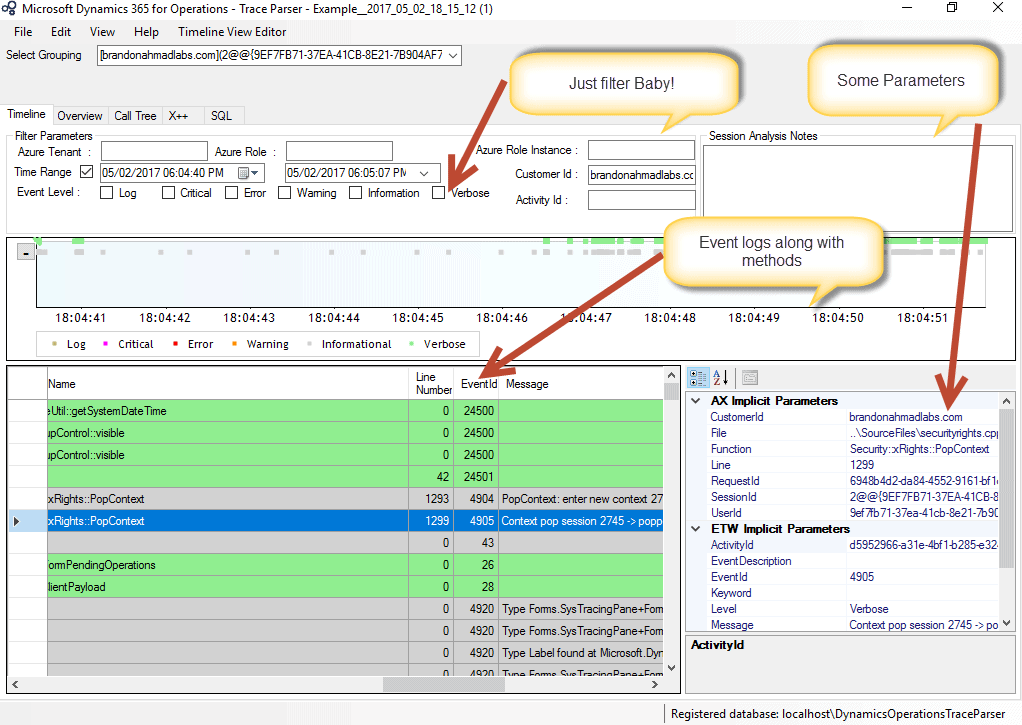Screen dimensions: 1022x725
Task: Open the Help menu
Action: tap(146, 31)
